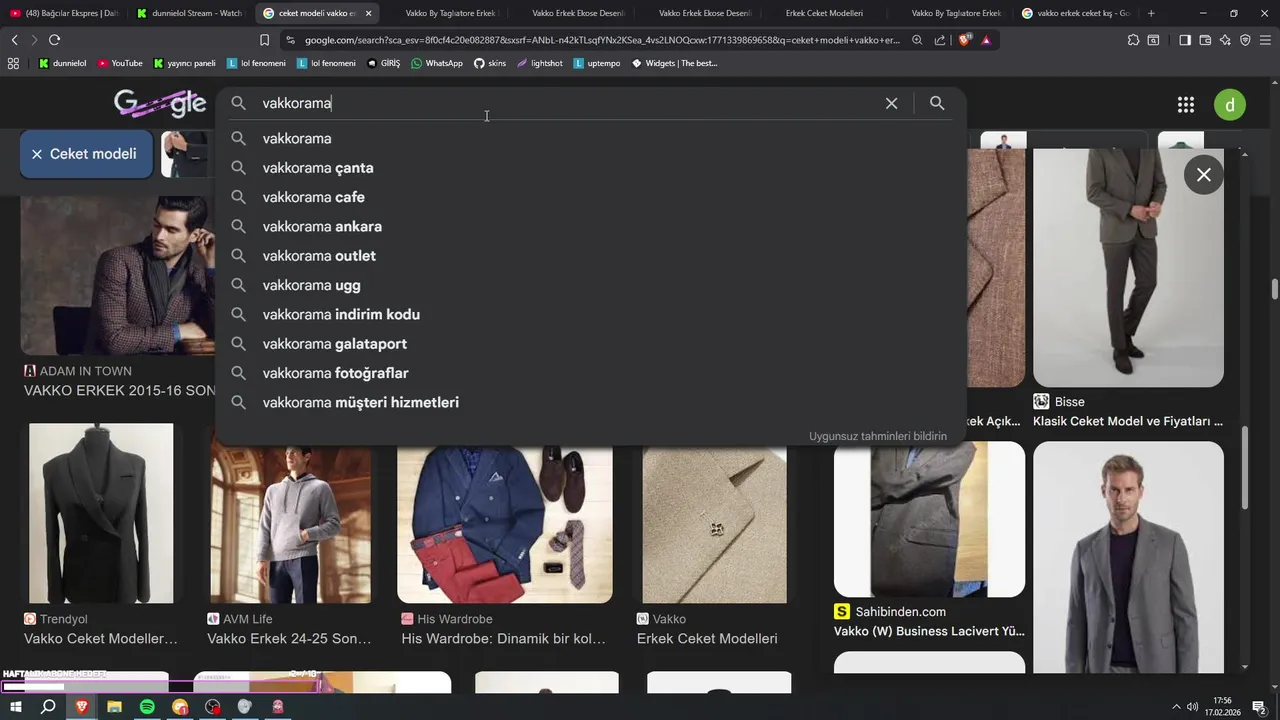1280x720 pixels.
Task: Open the Brave wallet icon
Action: (x=1205, y=40)
